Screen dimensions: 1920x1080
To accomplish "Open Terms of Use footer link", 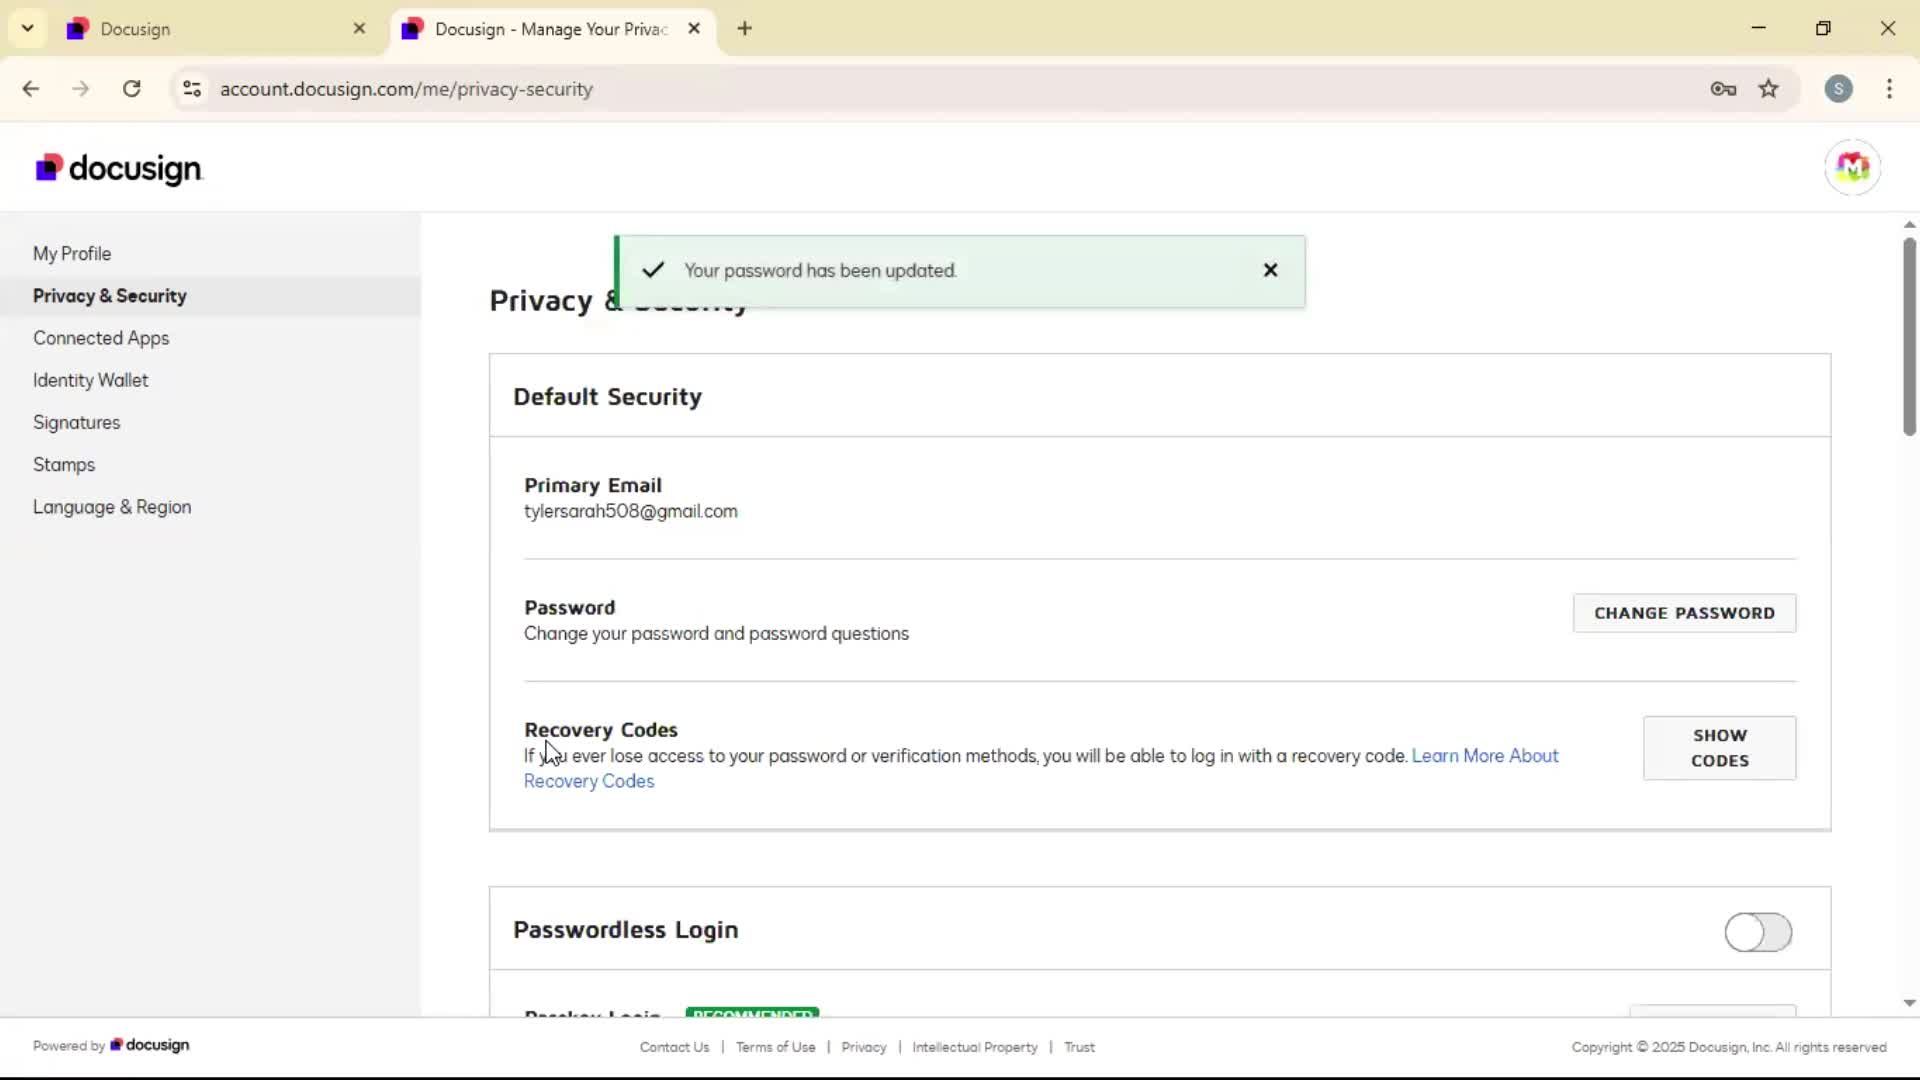I will click(x=775, y=1047).
